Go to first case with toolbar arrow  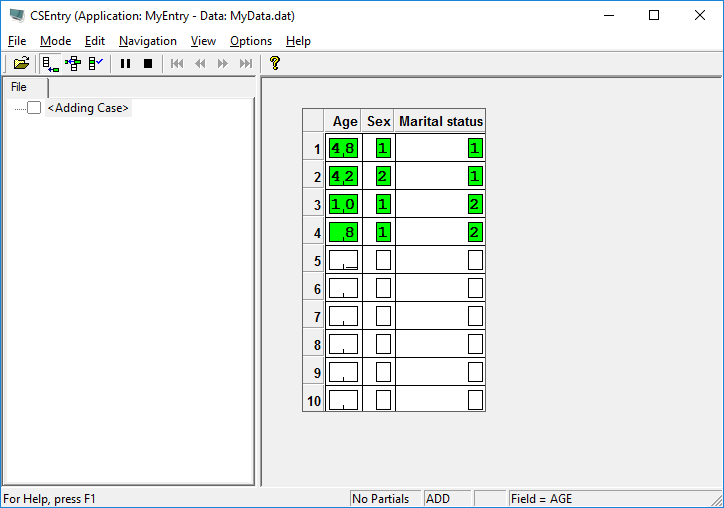pos(177,63)
